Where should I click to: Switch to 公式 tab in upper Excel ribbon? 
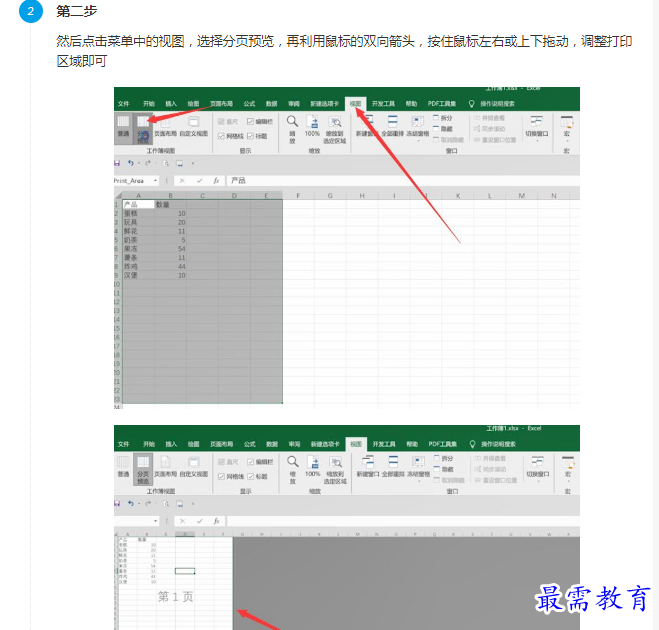point(249,104)
